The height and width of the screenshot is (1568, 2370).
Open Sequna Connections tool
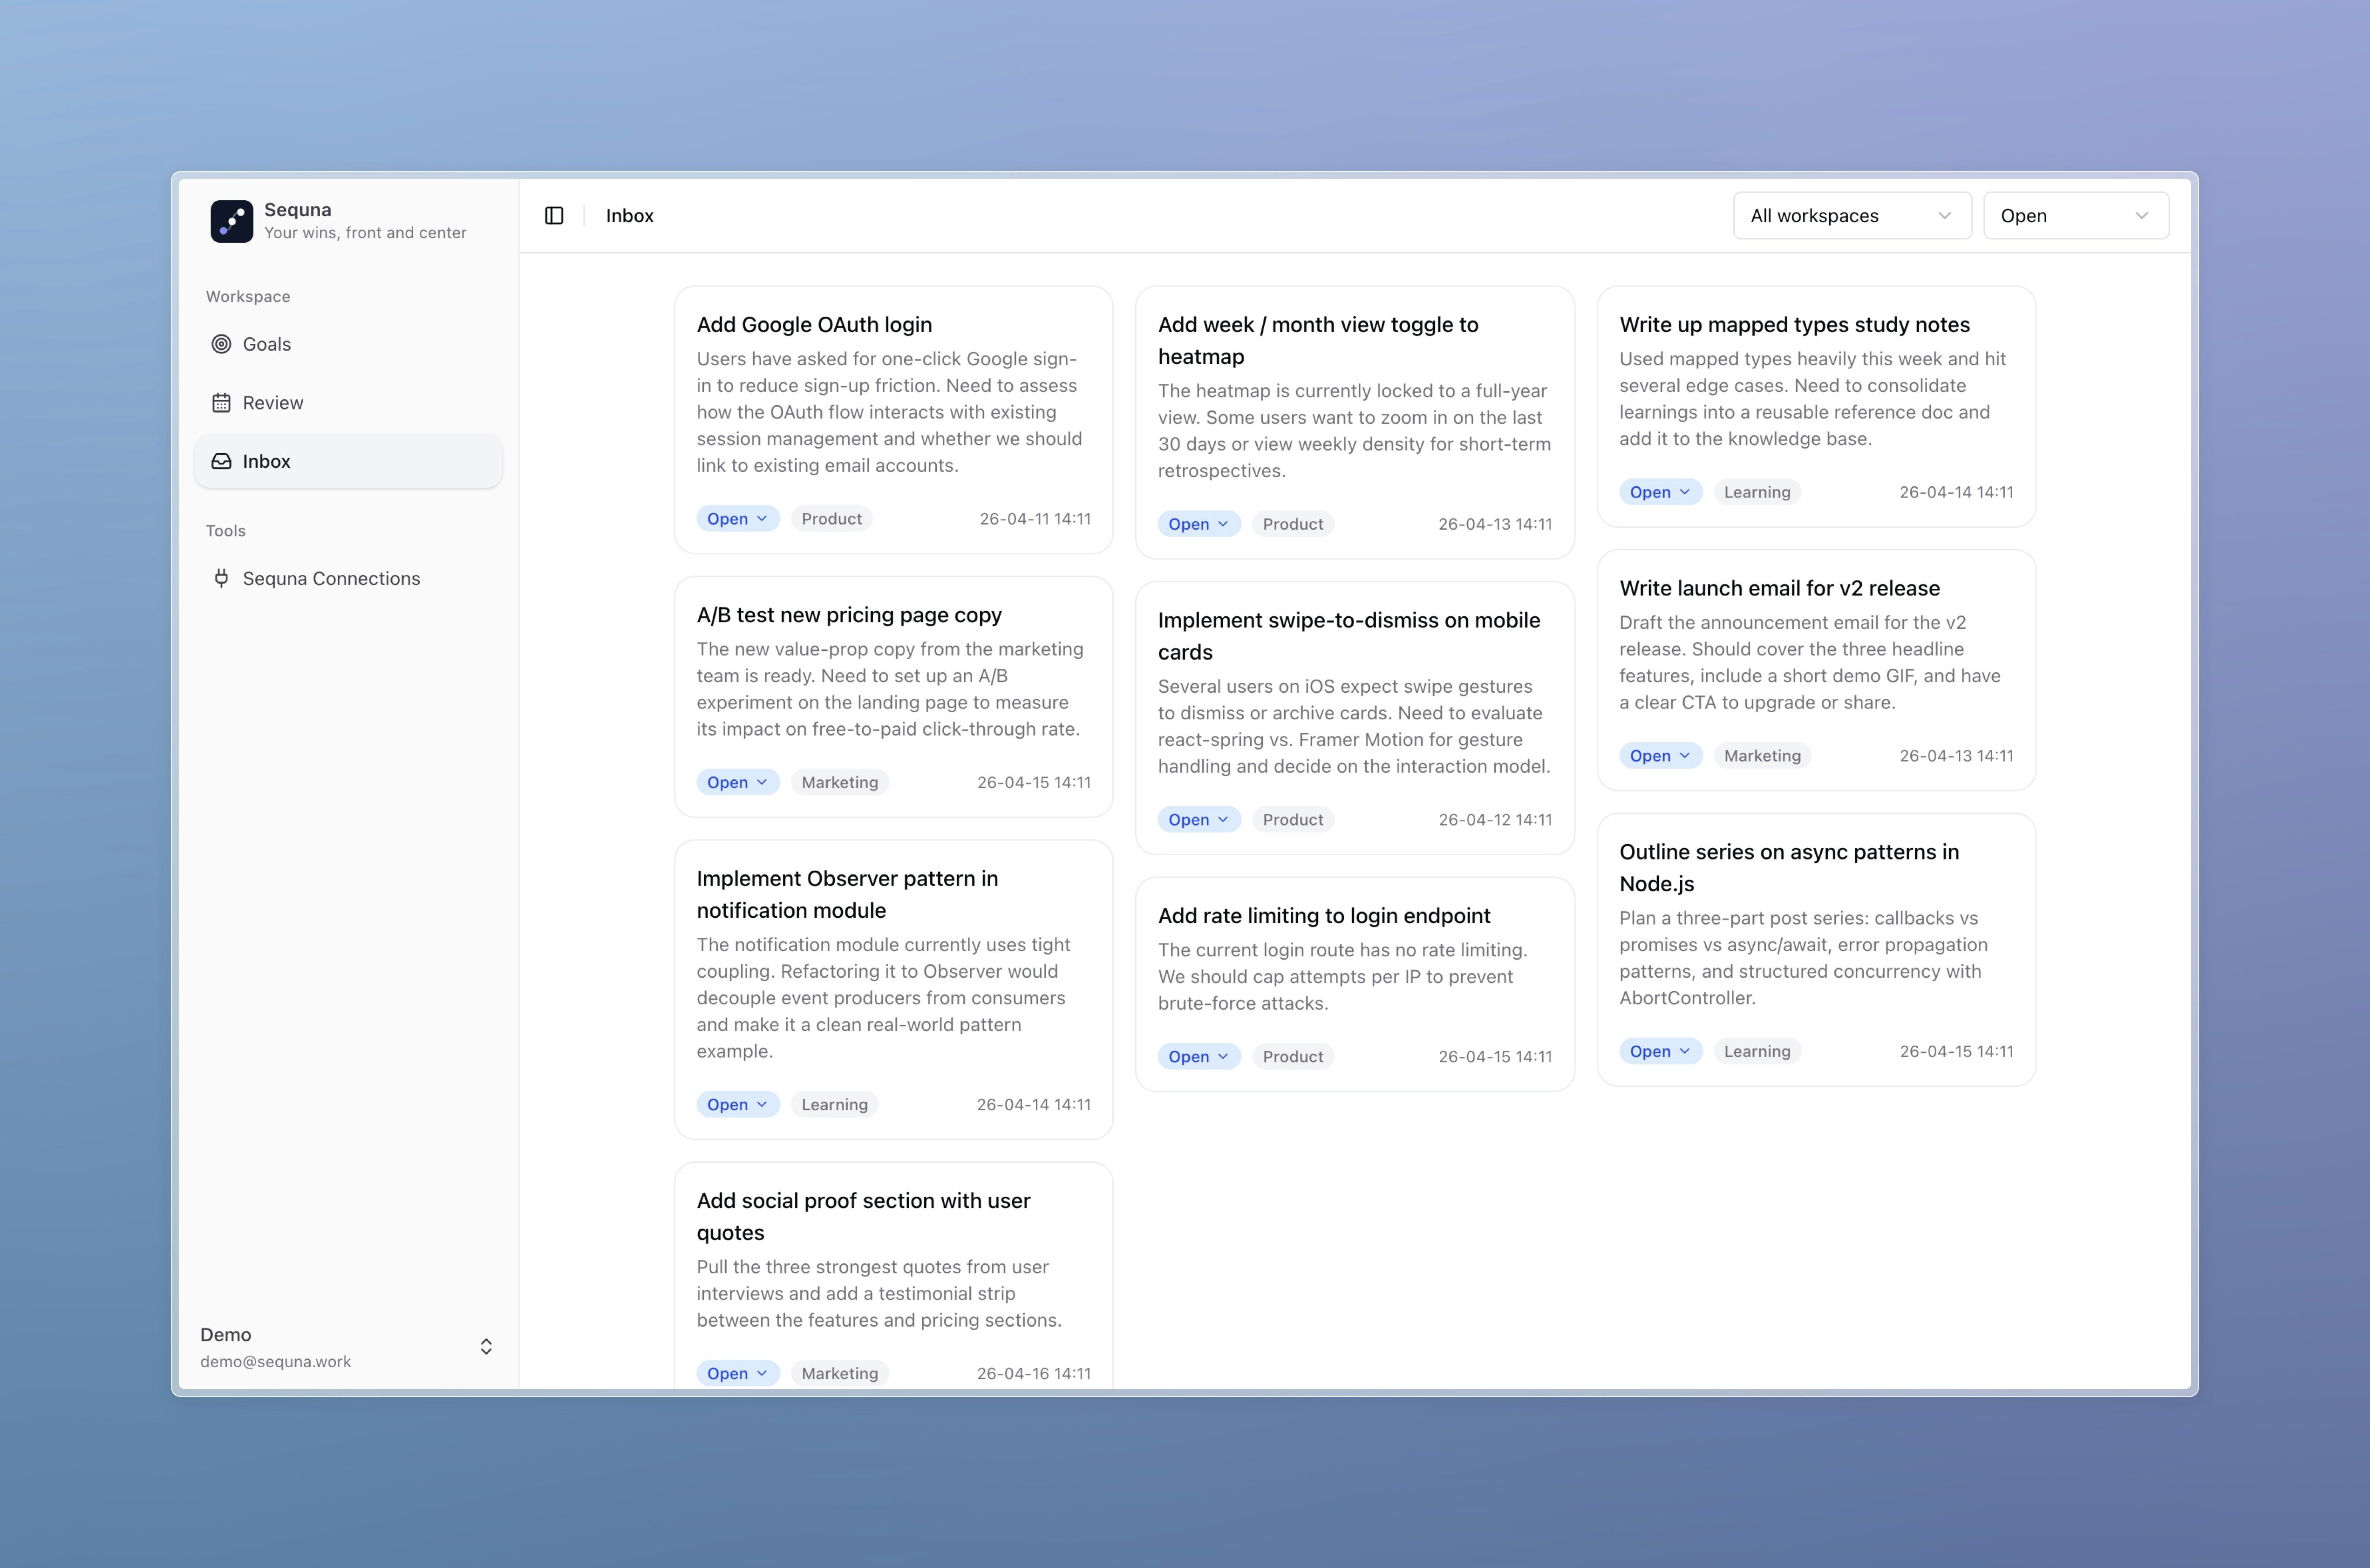tap(331, 578)
